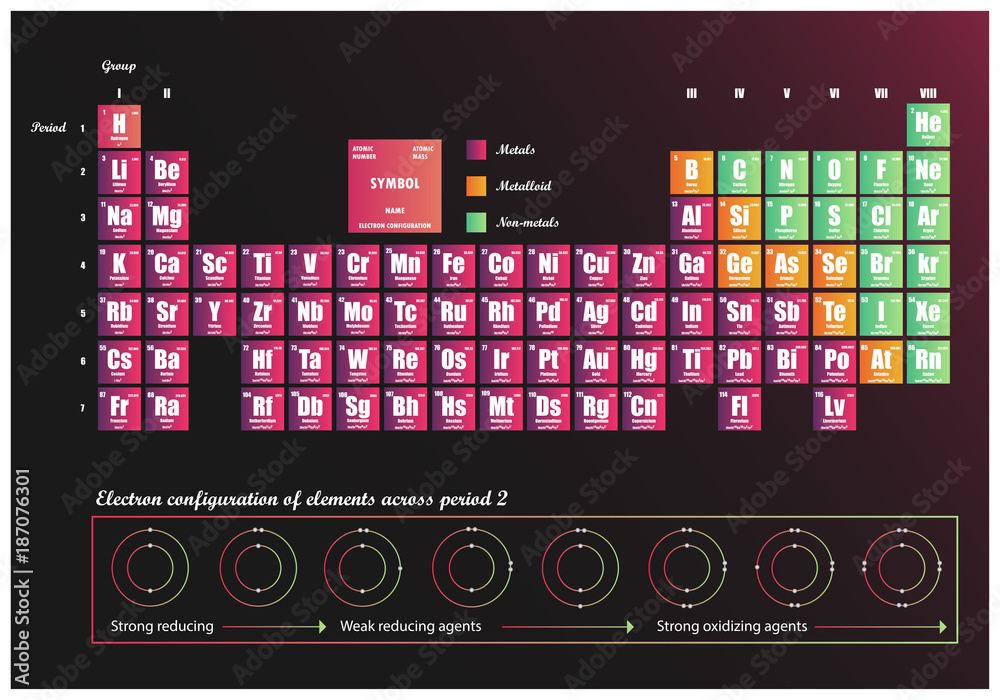Click the Tungsten (W) tile

click(x=358, y=362)
